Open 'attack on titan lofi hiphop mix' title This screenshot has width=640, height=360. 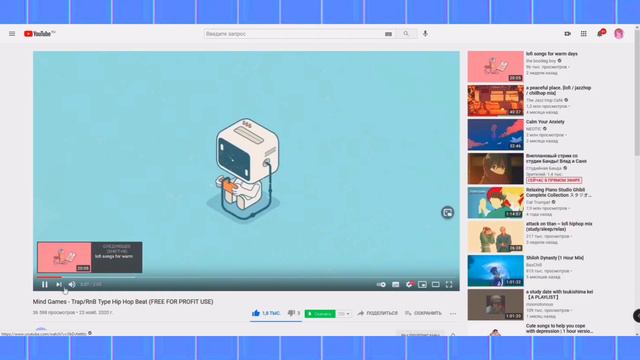pos(559,227)
